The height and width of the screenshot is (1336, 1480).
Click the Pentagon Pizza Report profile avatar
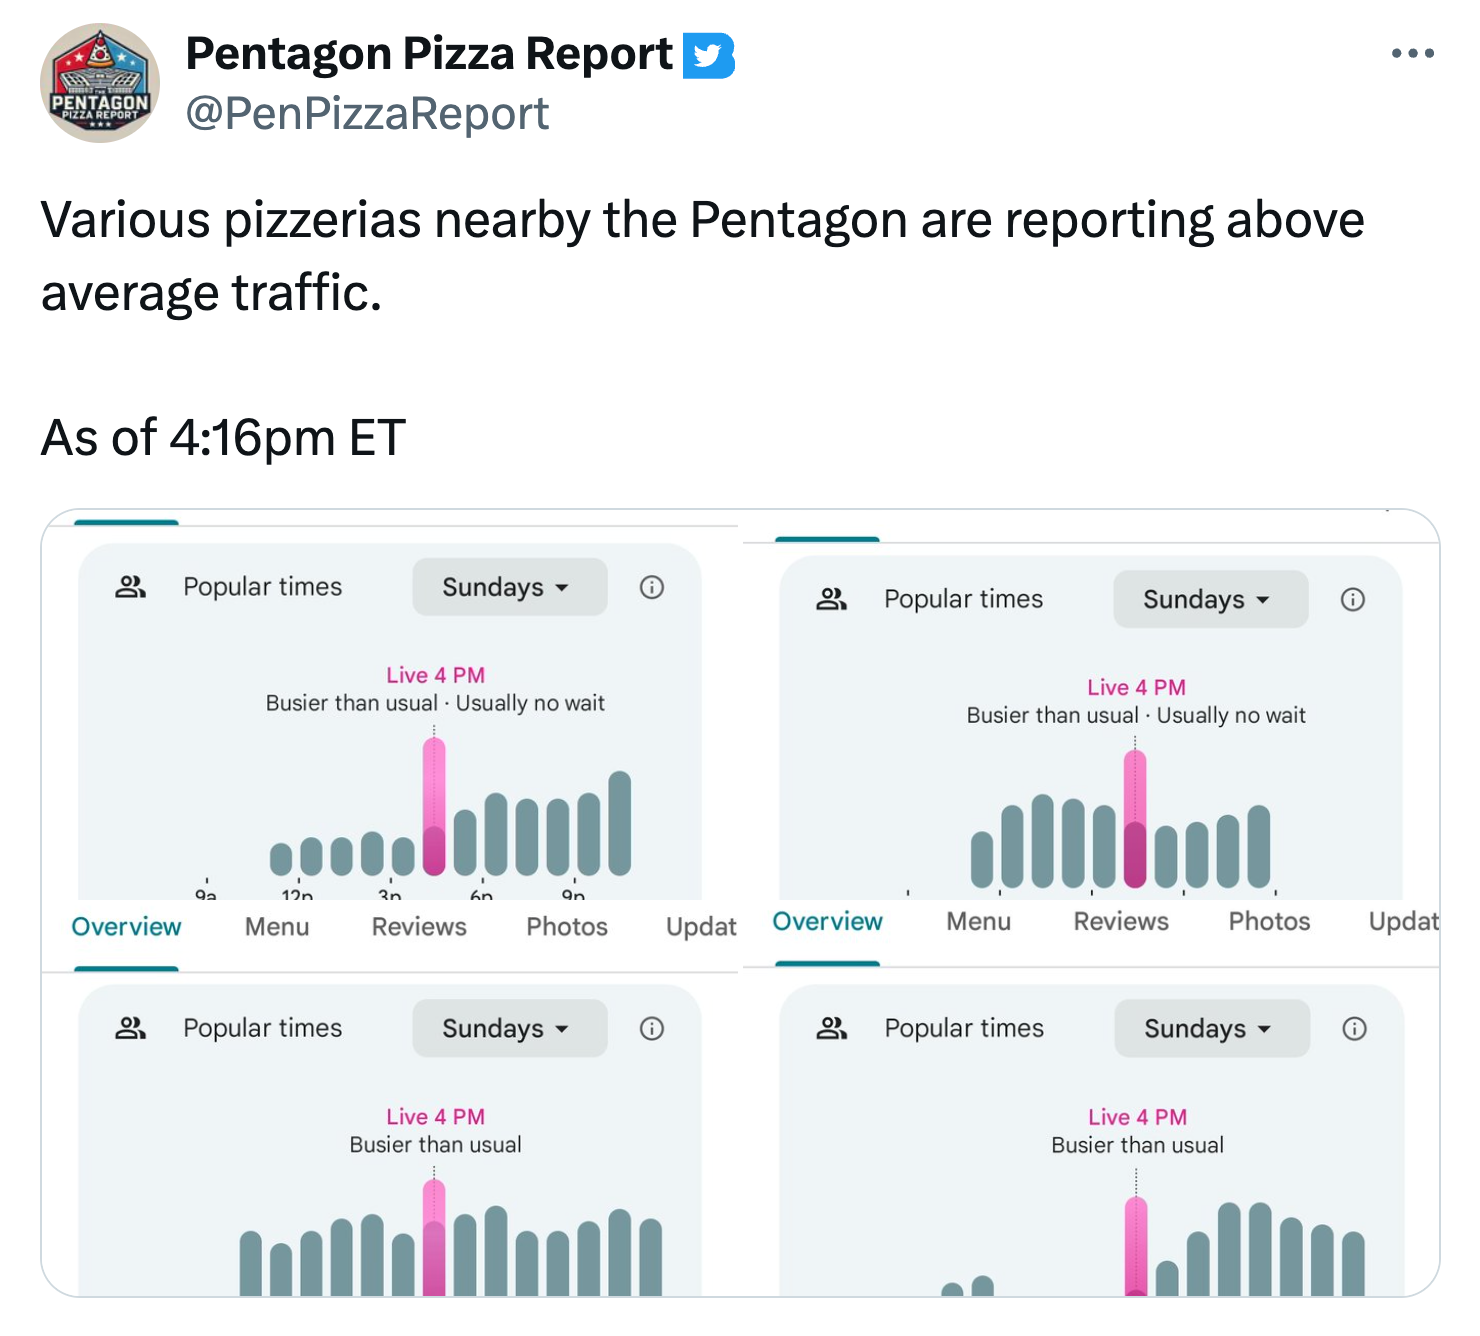(100, 83)
